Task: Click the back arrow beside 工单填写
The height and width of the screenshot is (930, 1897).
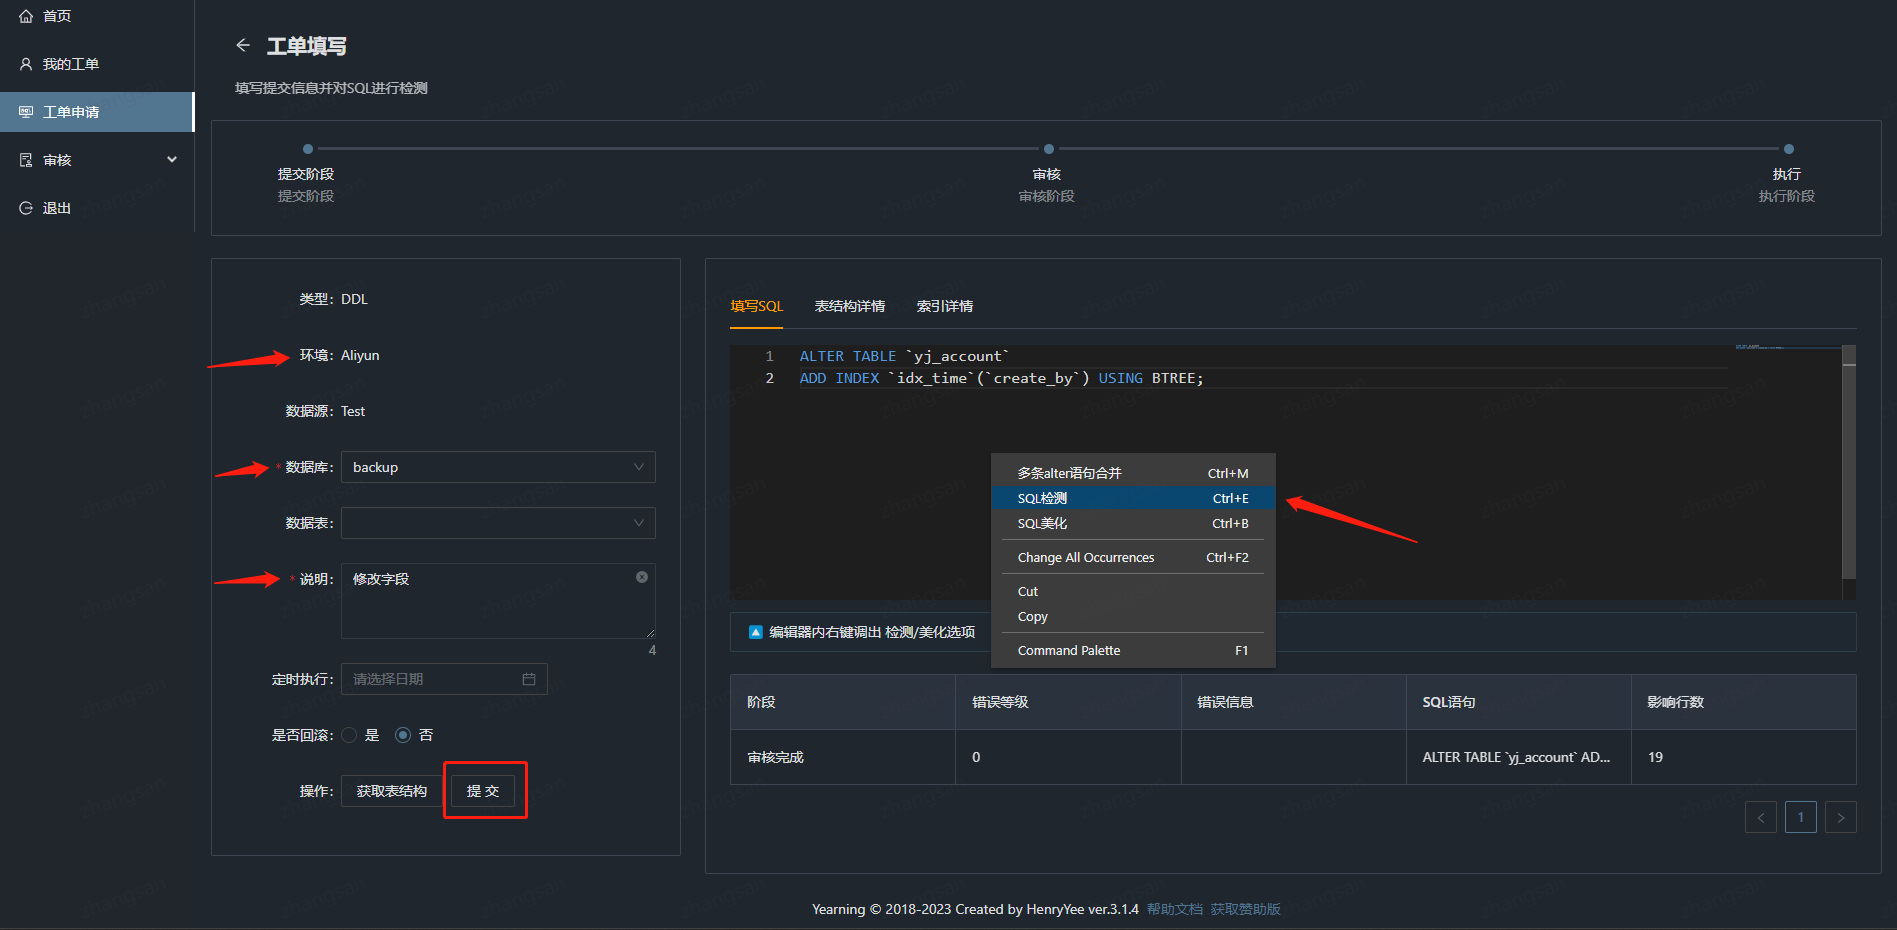Action: pyautogui.click(x=242, y=45)
